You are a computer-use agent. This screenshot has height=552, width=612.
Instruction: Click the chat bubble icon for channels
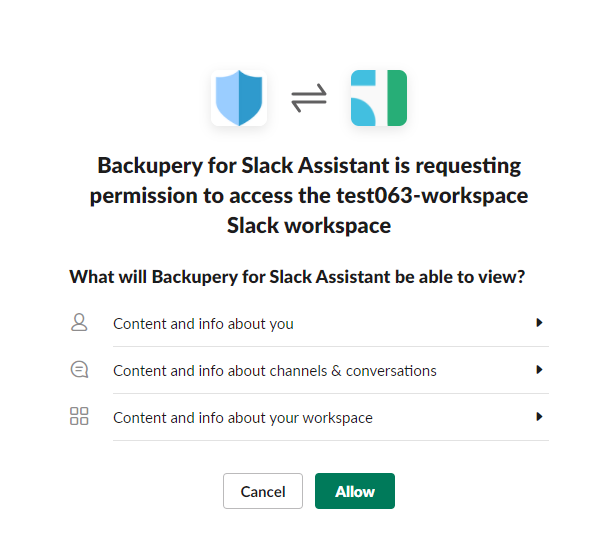(79, 369)
